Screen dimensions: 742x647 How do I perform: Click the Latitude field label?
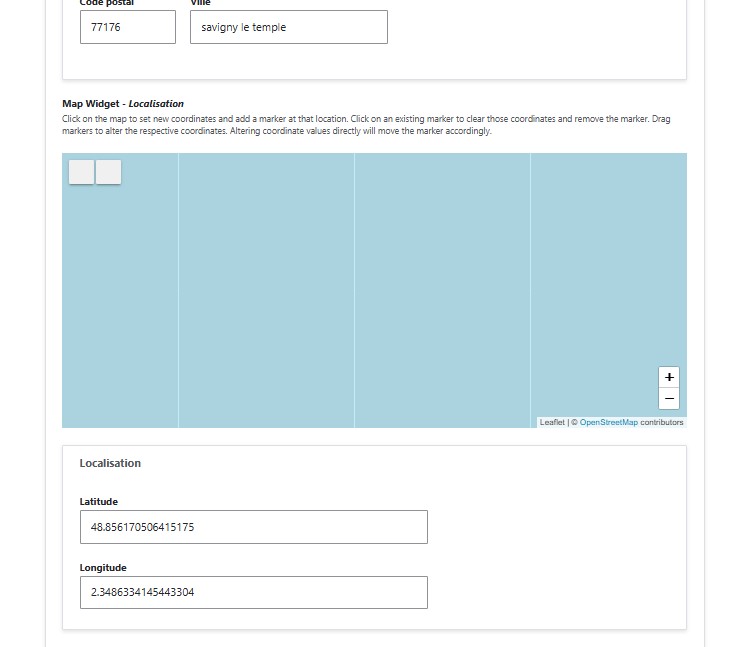pyautogui.click(x=99, y=502)
